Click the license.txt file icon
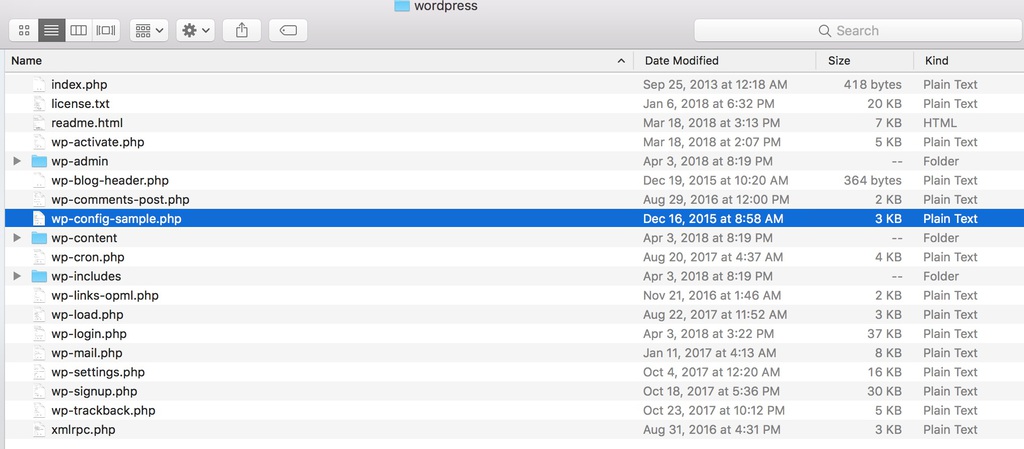Viewport: 1024px width, 449px height. 39,104
